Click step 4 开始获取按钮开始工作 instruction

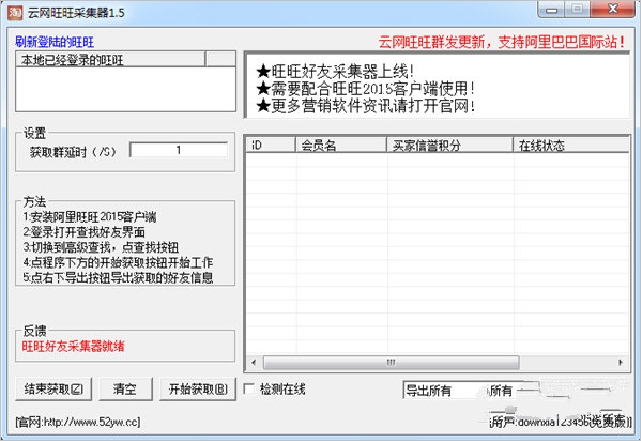click(119, 262)
